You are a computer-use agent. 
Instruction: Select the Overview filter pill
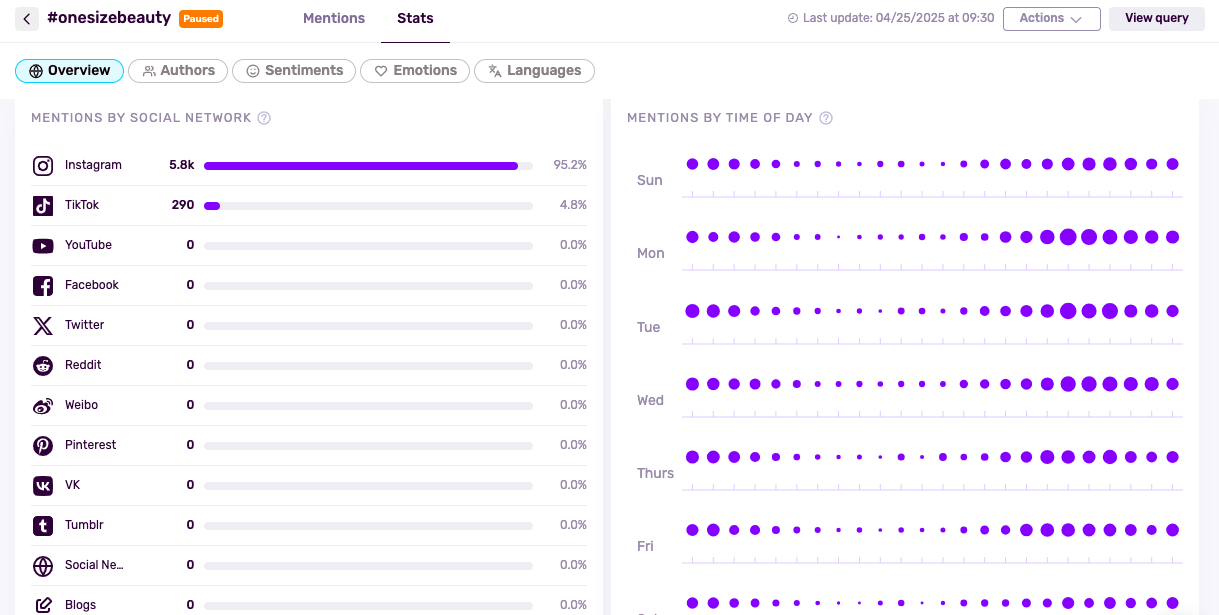[x=69, y=71]
